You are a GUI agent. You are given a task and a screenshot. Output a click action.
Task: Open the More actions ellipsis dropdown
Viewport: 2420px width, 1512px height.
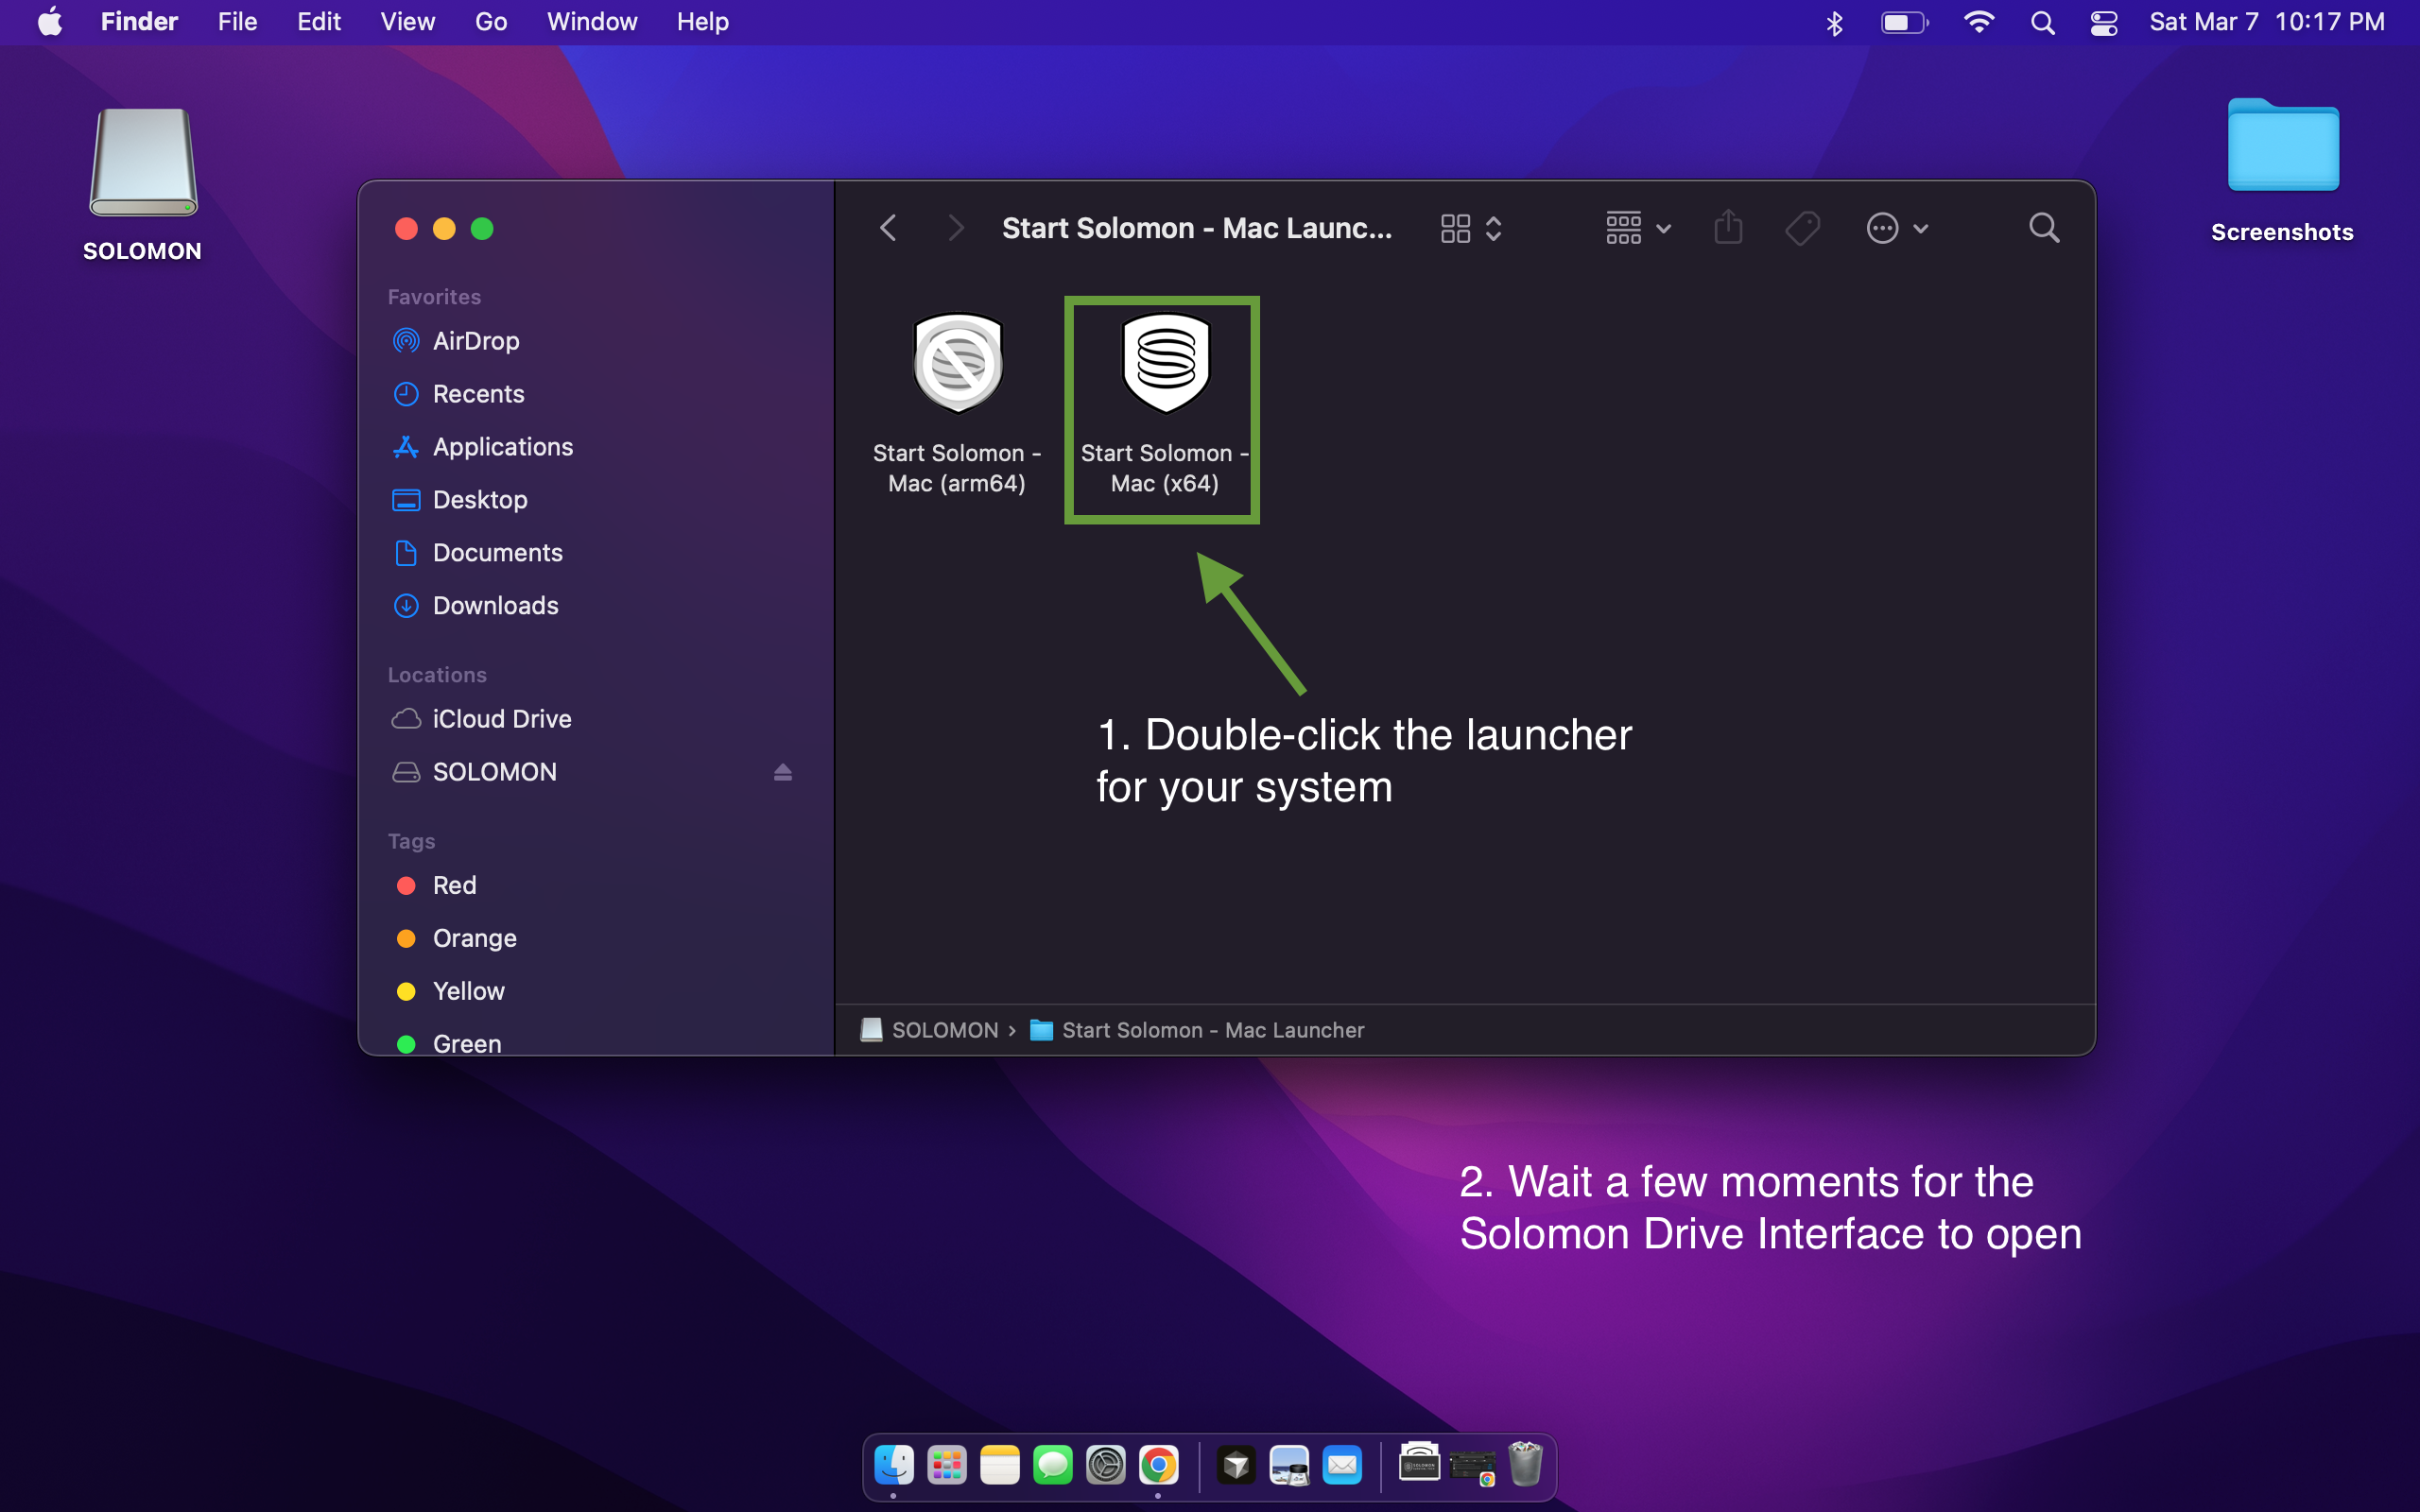(x=1897, y=228)
